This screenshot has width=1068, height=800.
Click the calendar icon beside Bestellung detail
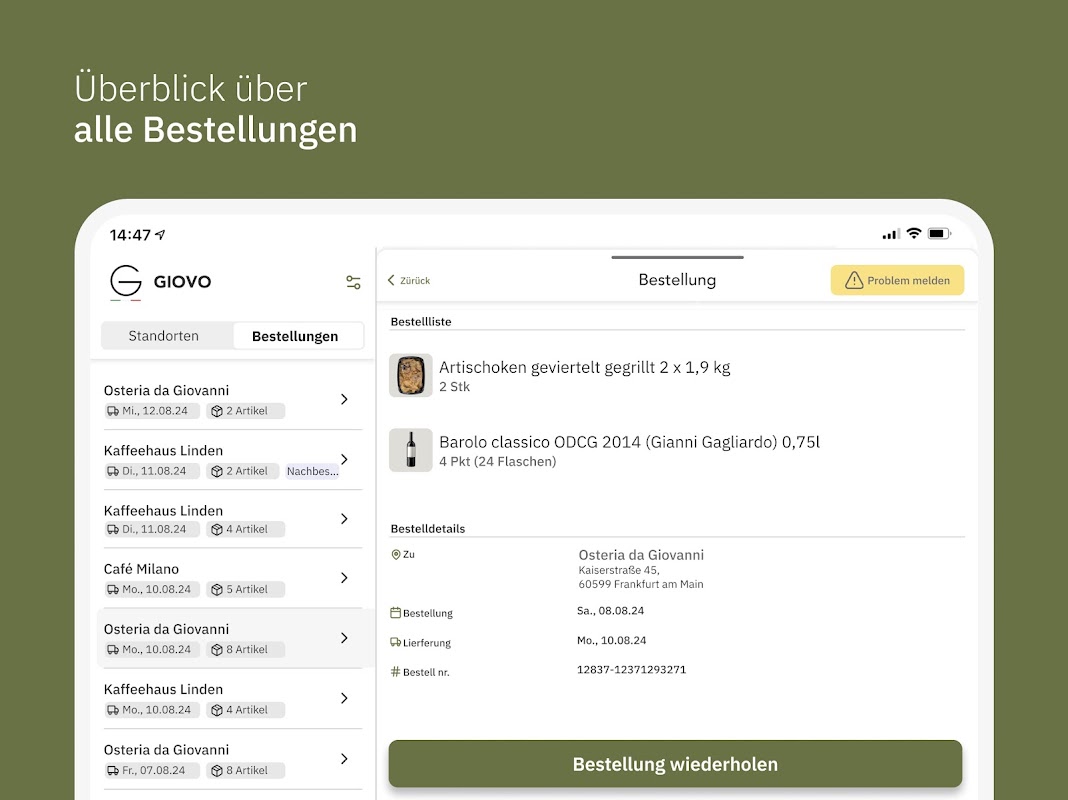coord(396,613)
